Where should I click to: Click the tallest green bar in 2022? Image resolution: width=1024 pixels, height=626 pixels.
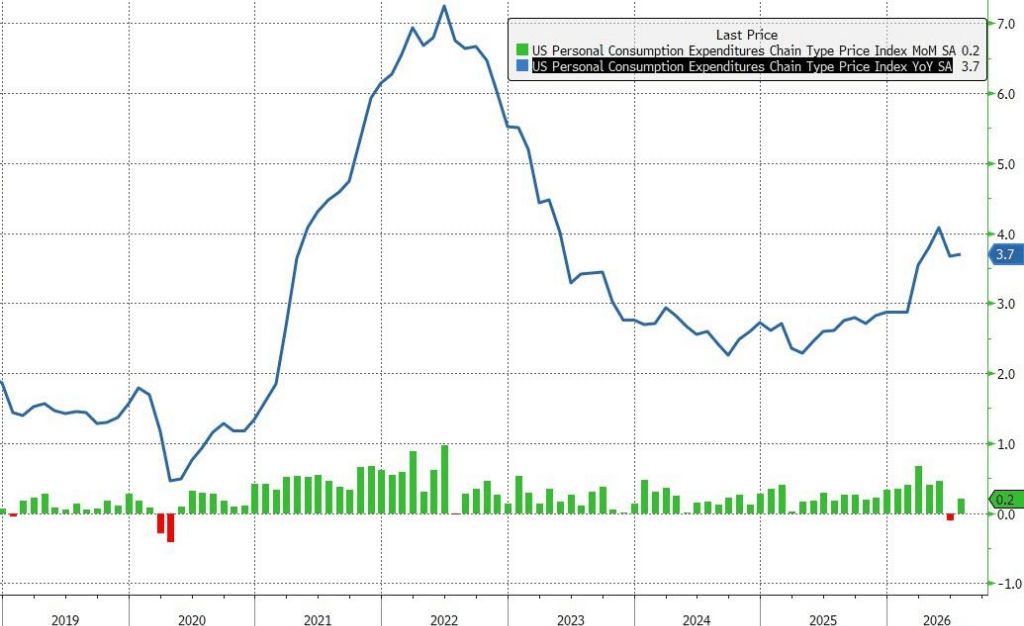[x=445, y=479]
